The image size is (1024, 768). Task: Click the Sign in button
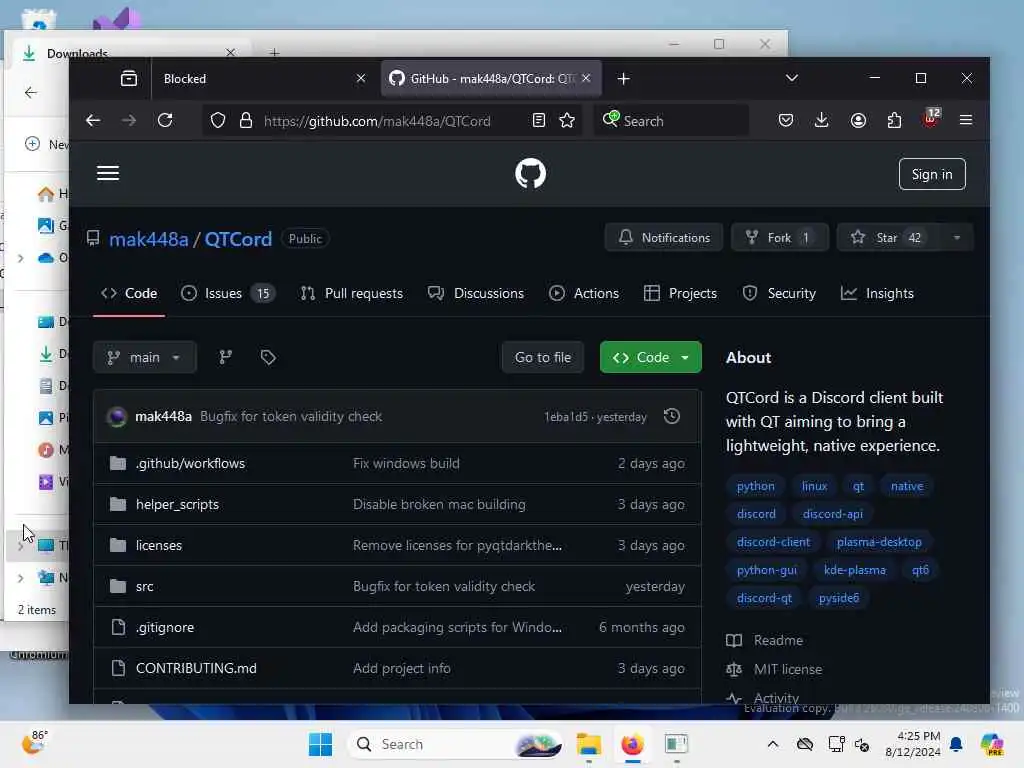coord(932,174)
